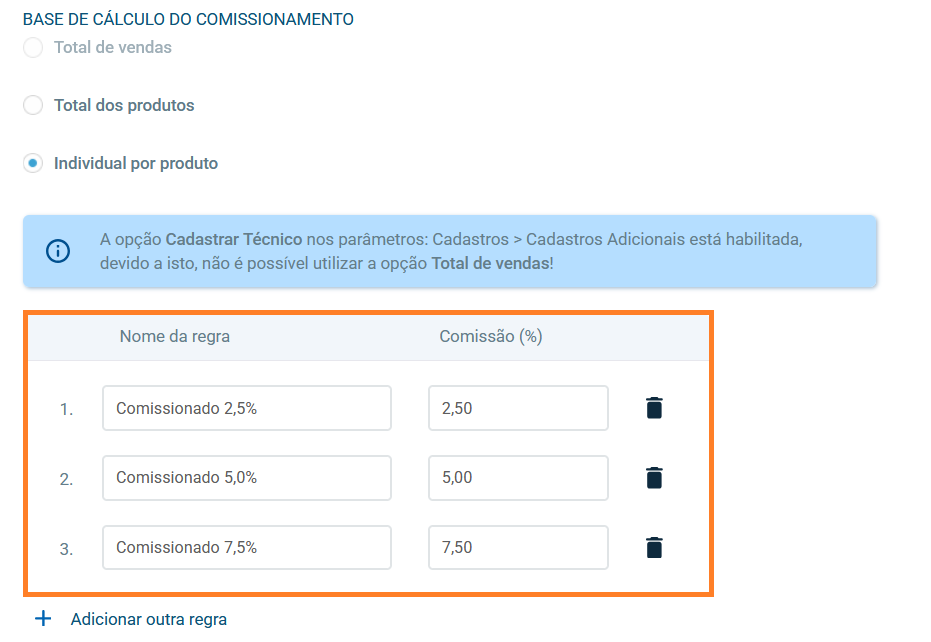Click trash icon for Comissionado 5,0% rule

(x=654, y=478)
